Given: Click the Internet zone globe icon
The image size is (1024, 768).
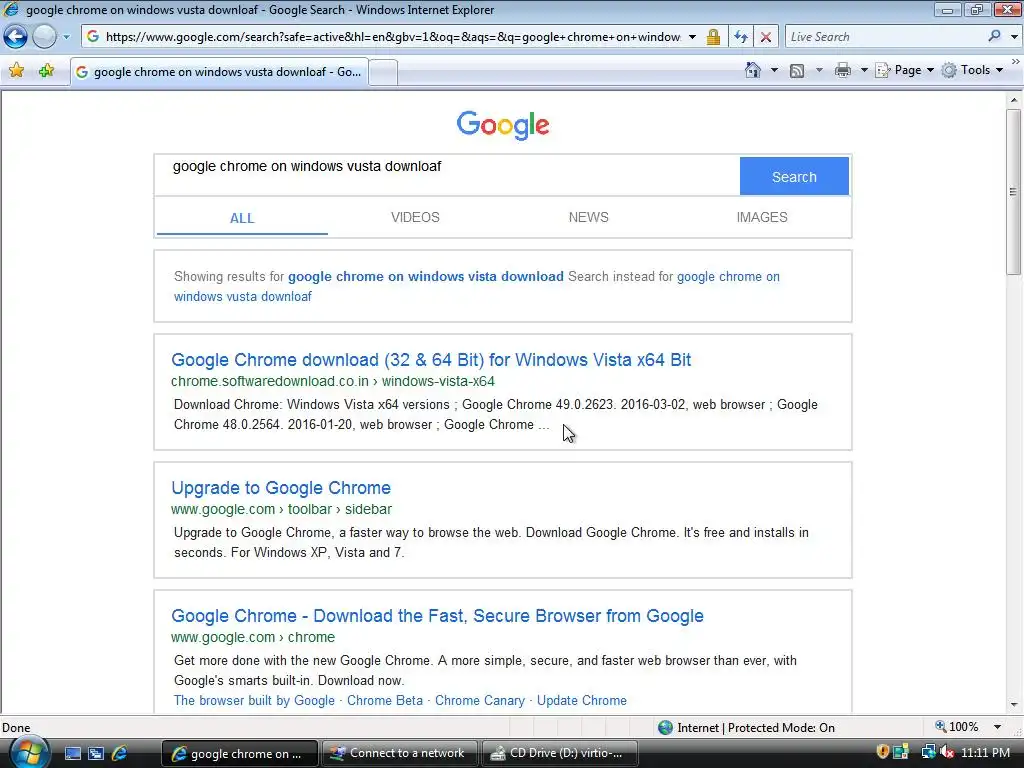Looking at the screenshot, I should click(x=665, y=728).
